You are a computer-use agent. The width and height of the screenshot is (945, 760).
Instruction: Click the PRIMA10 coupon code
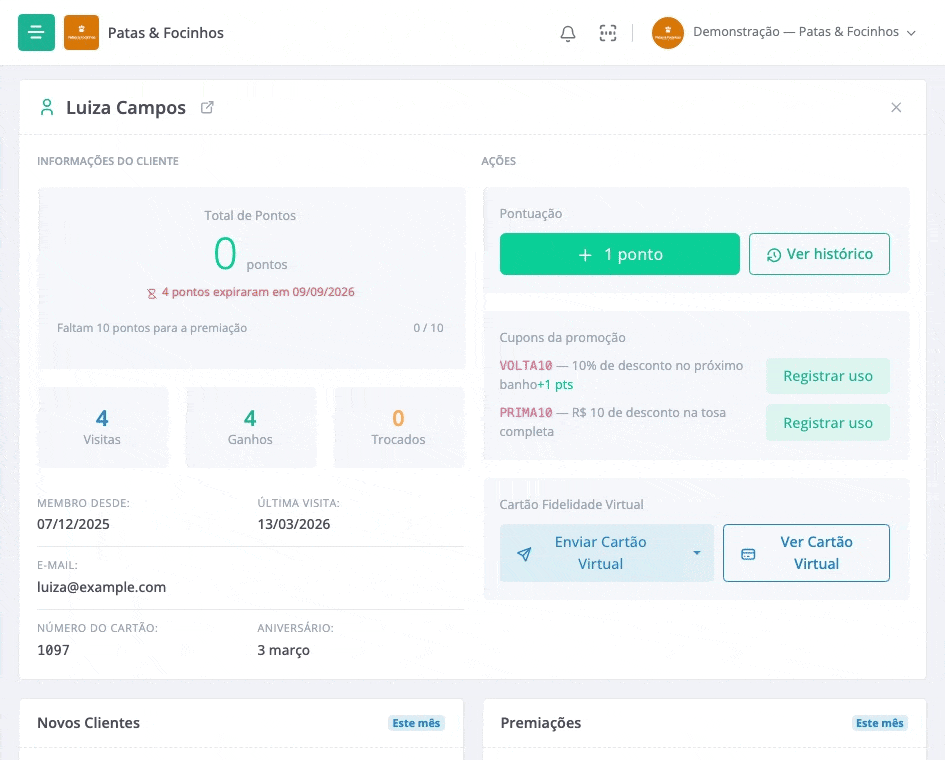[526, 413]
